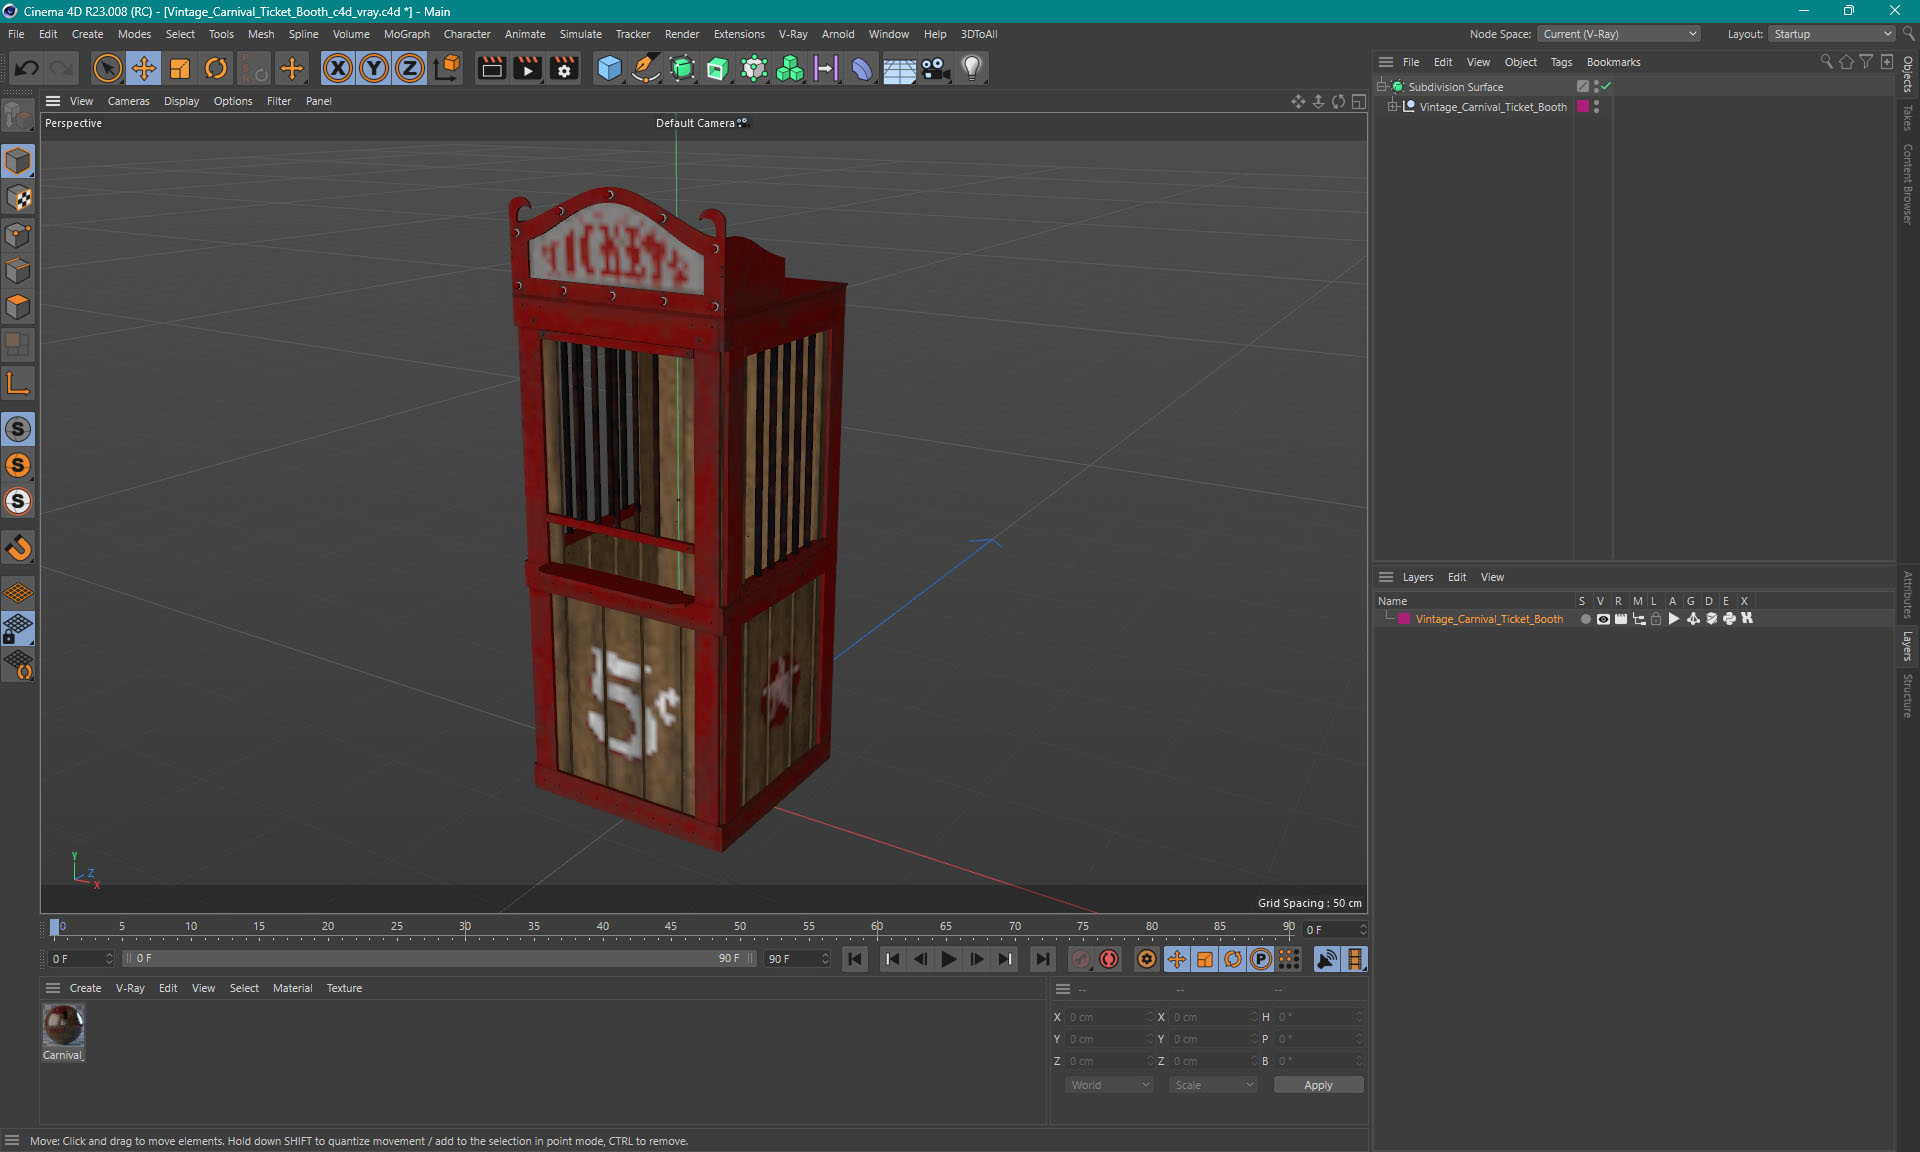Screen dimensions: 1920x1152
Task: Open the Layers panel hamburger menu
Action: [x=1386, y=577]
